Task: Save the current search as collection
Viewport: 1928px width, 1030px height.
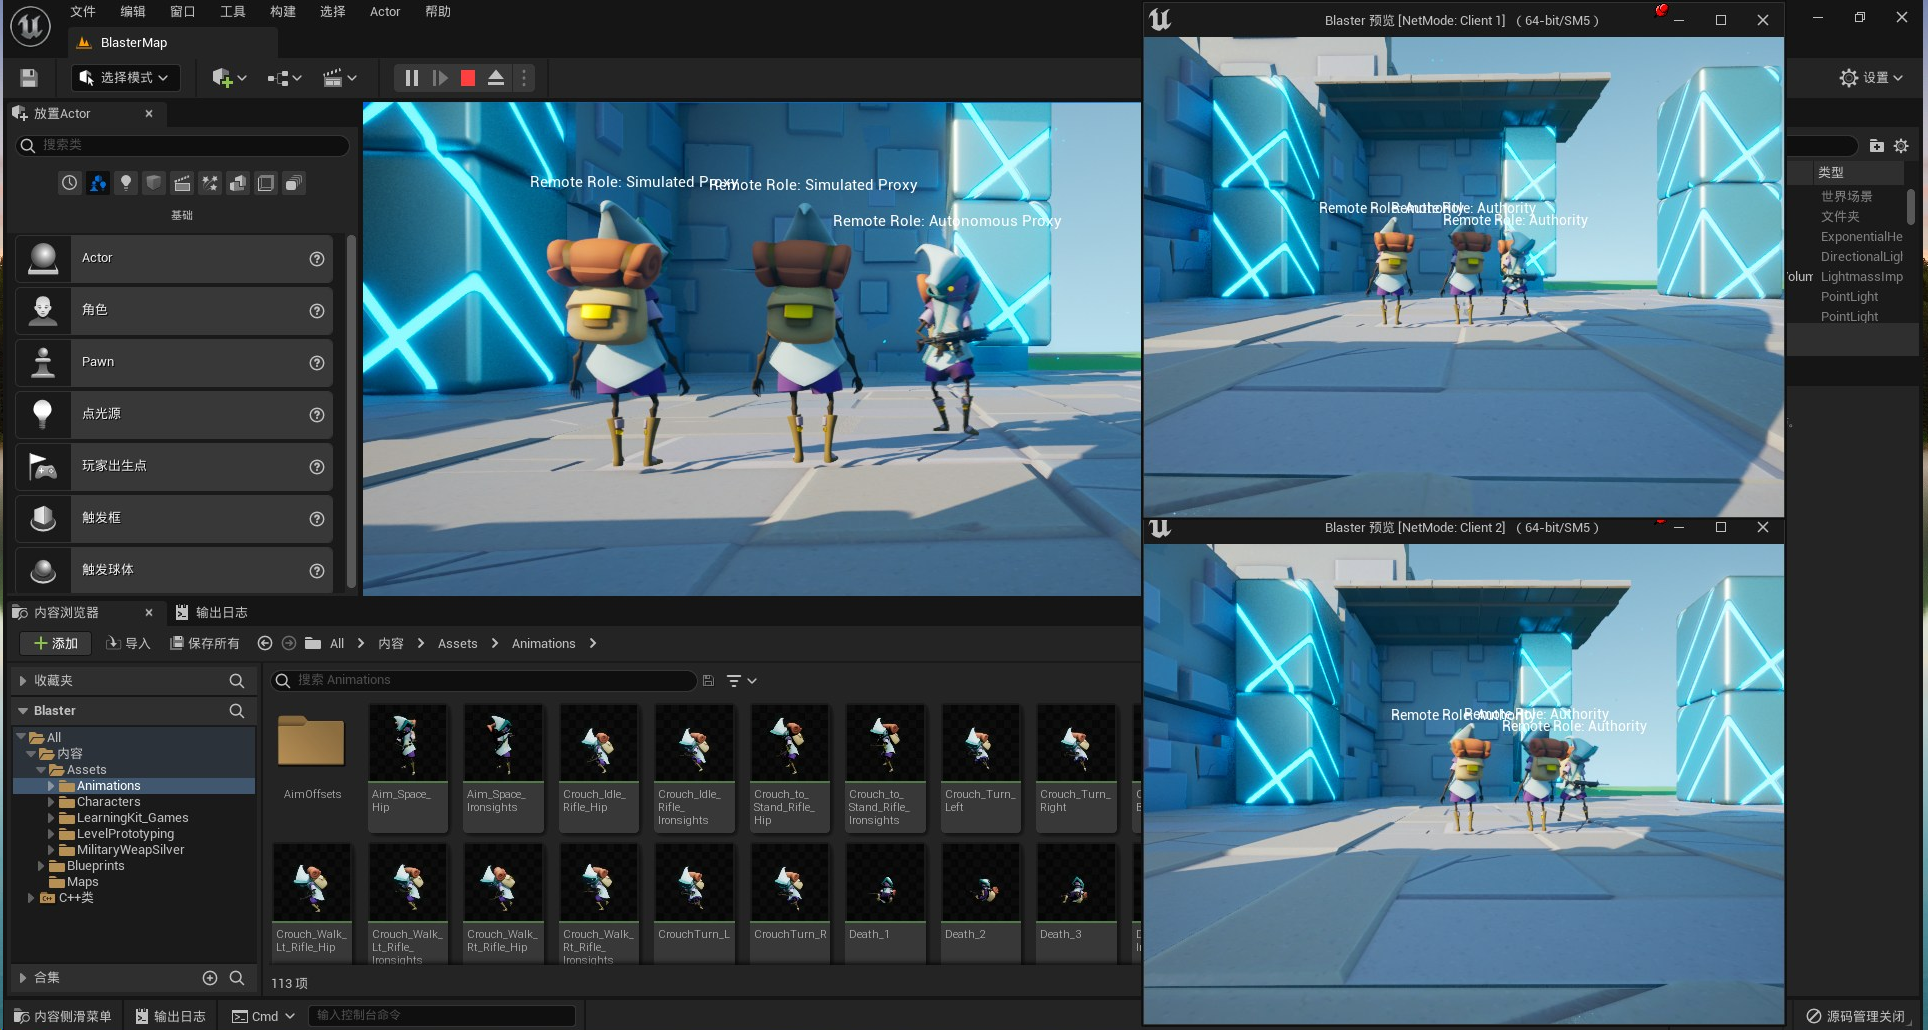Action: coord(708,681)
